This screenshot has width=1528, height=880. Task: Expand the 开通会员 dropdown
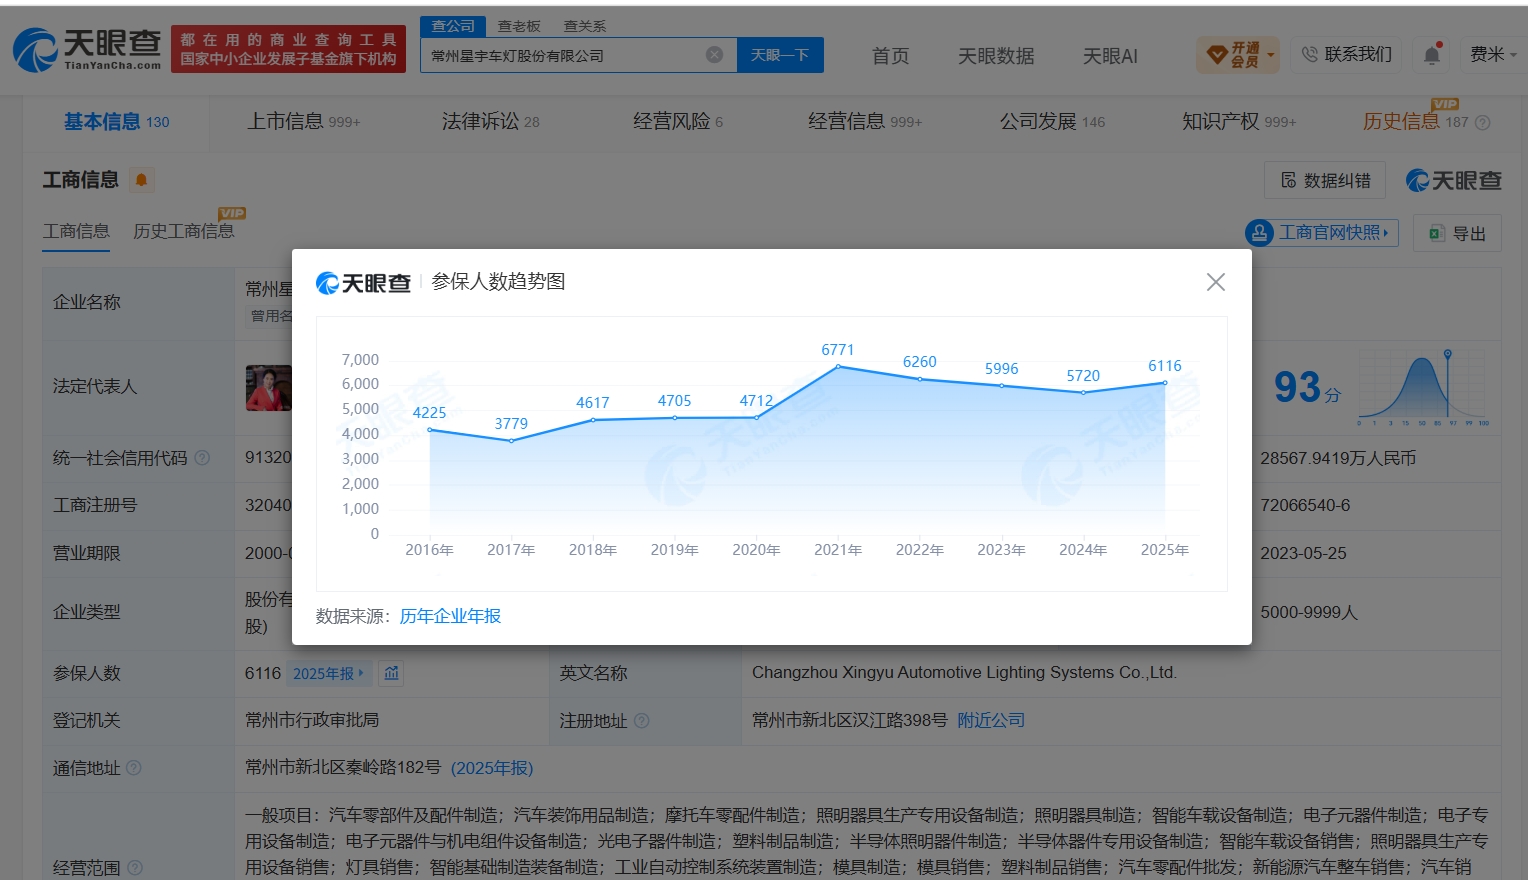pos(1239,55)
